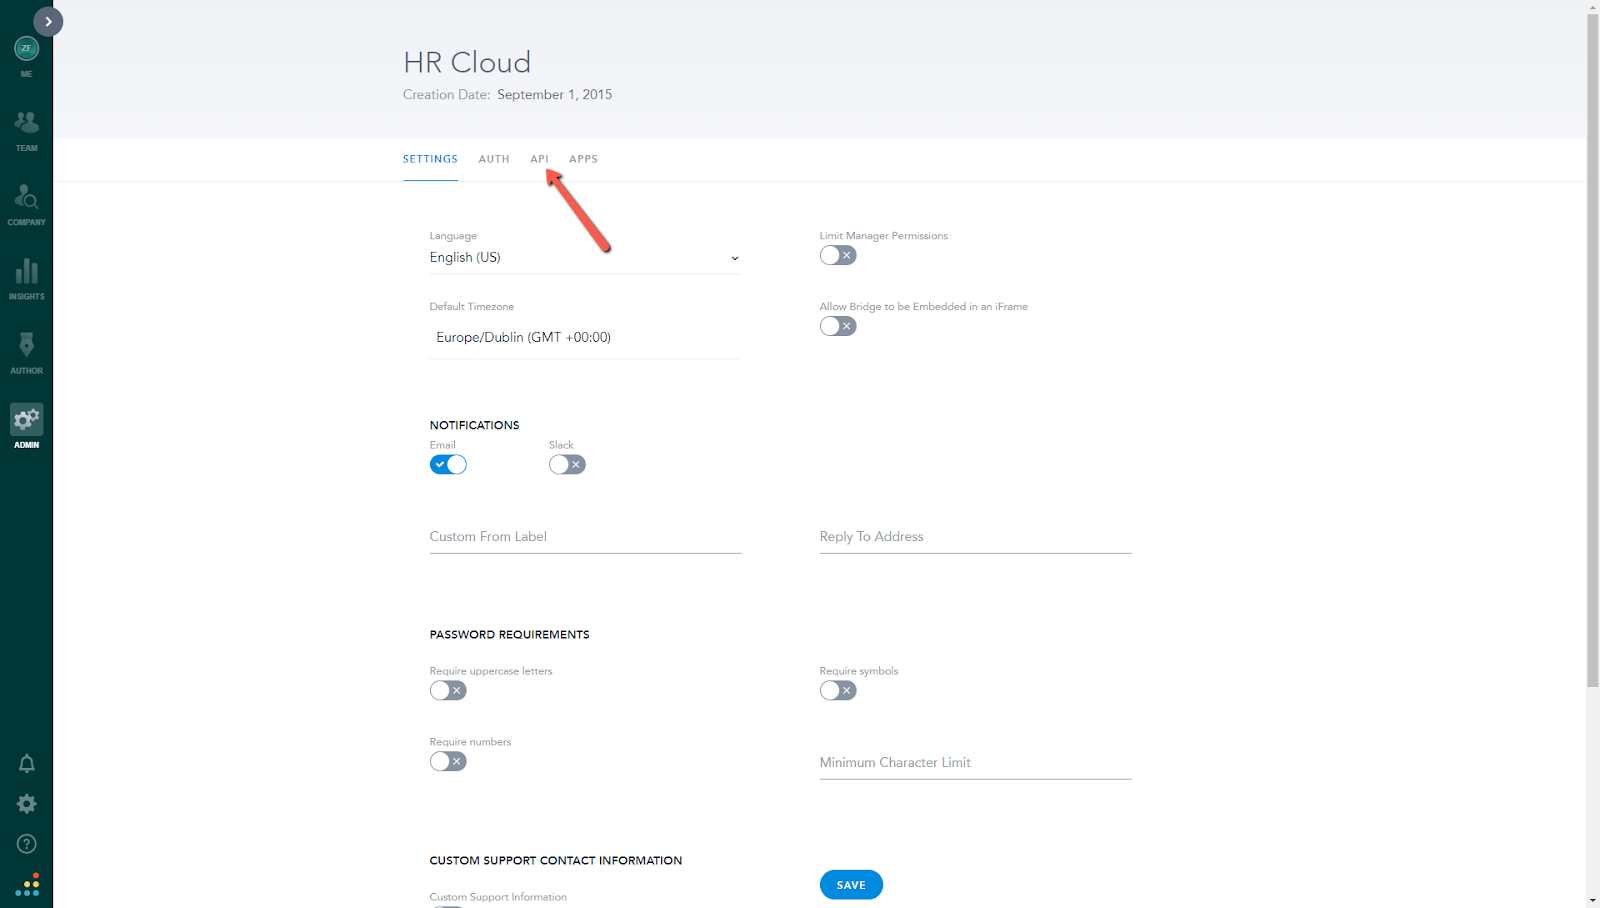Click the Save button
Viewport: 1600px width, 908px height.
coord(851,885)
